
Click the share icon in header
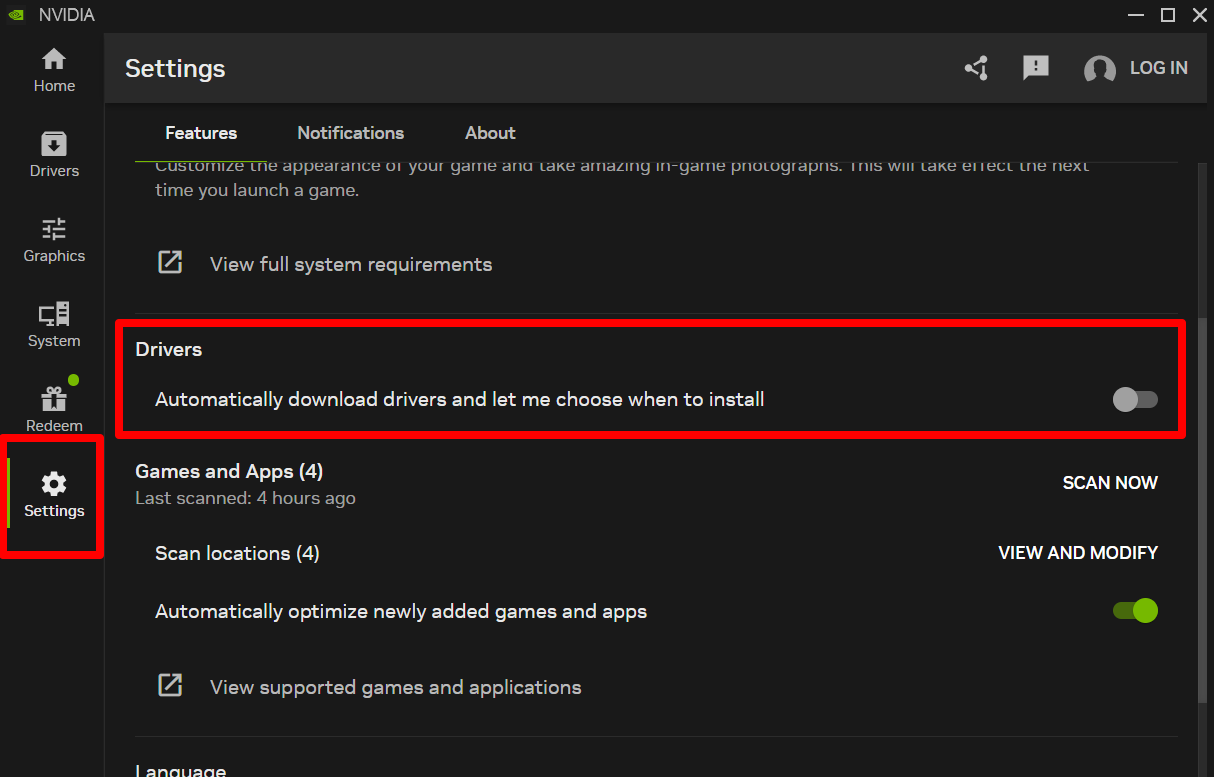(976, 68)
